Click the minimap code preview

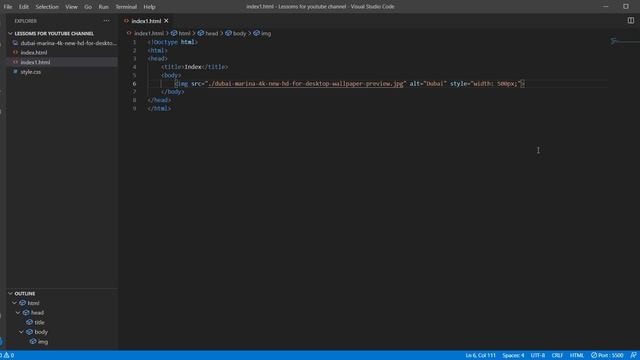[624, 41]
